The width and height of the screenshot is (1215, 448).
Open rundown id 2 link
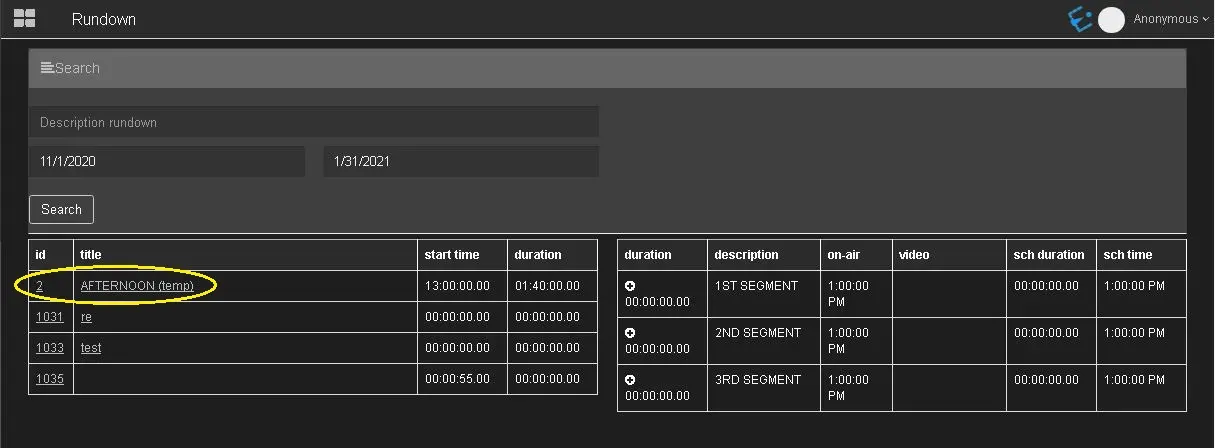pyautogui.click(x=40, y=286)
